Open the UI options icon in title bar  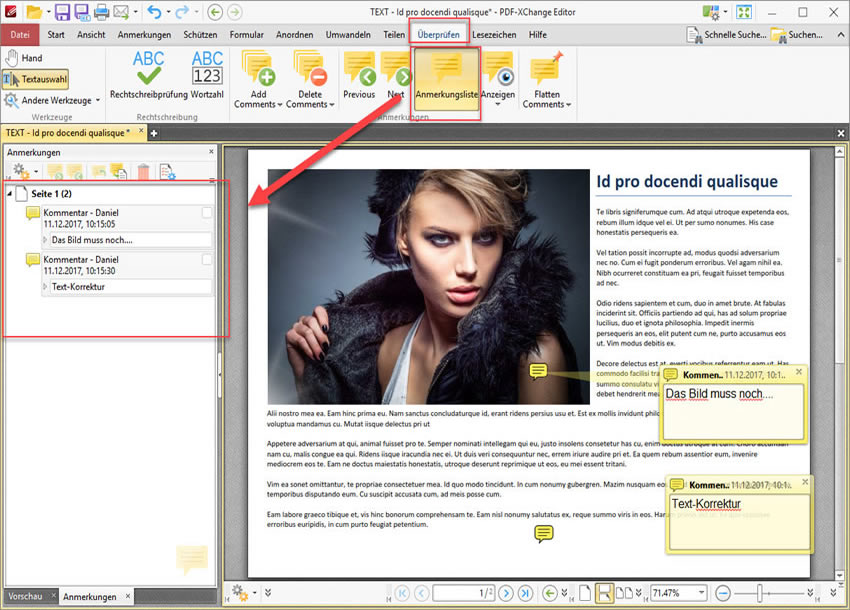click(711, 12)
